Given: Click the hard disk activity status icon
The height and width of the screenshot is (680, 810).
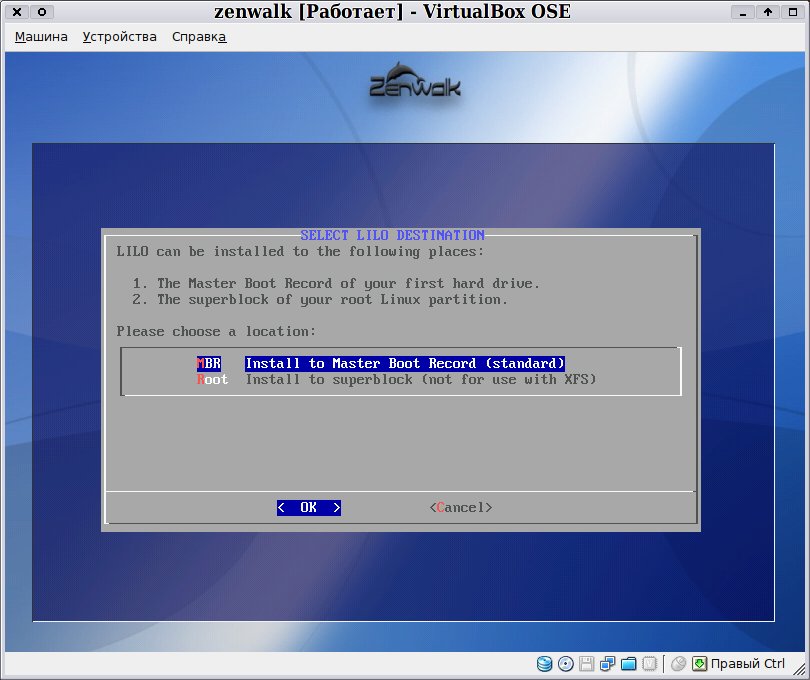Looking at the screenshot, I should pyautogui.click(x=544, y=663).
